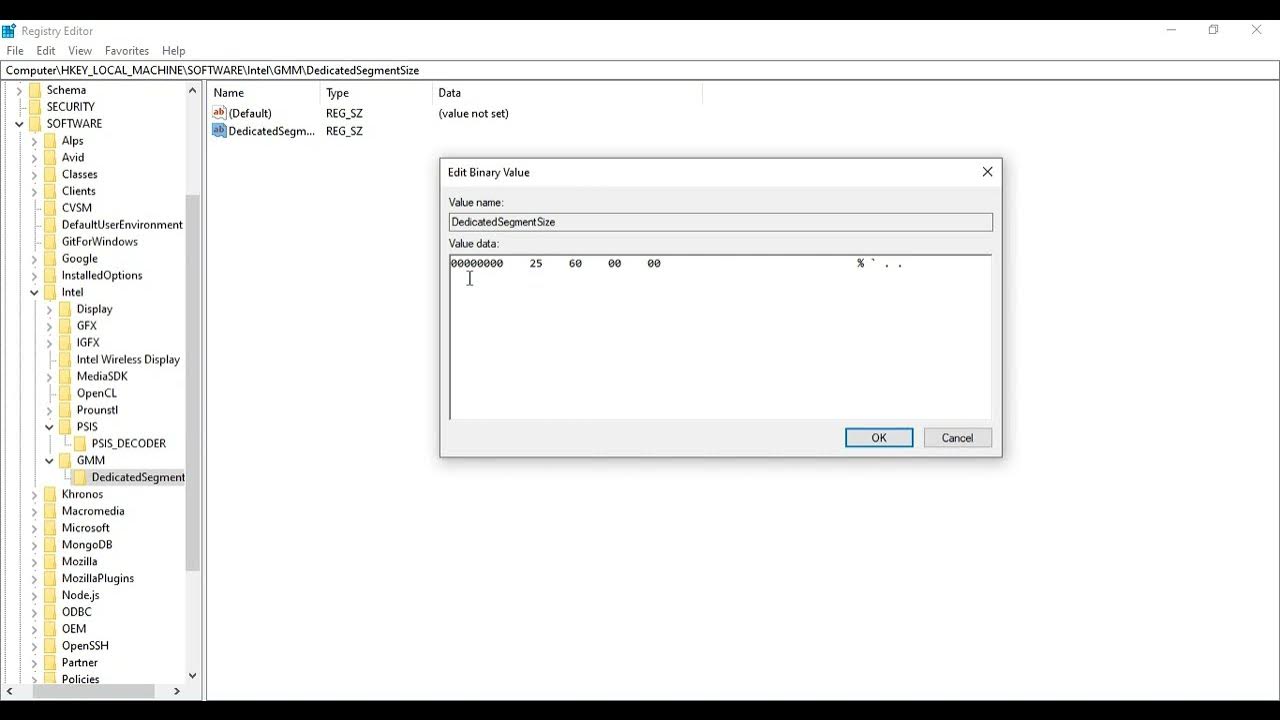
Task: Sort values by Data column header
Action: click(x=568, y=93)
